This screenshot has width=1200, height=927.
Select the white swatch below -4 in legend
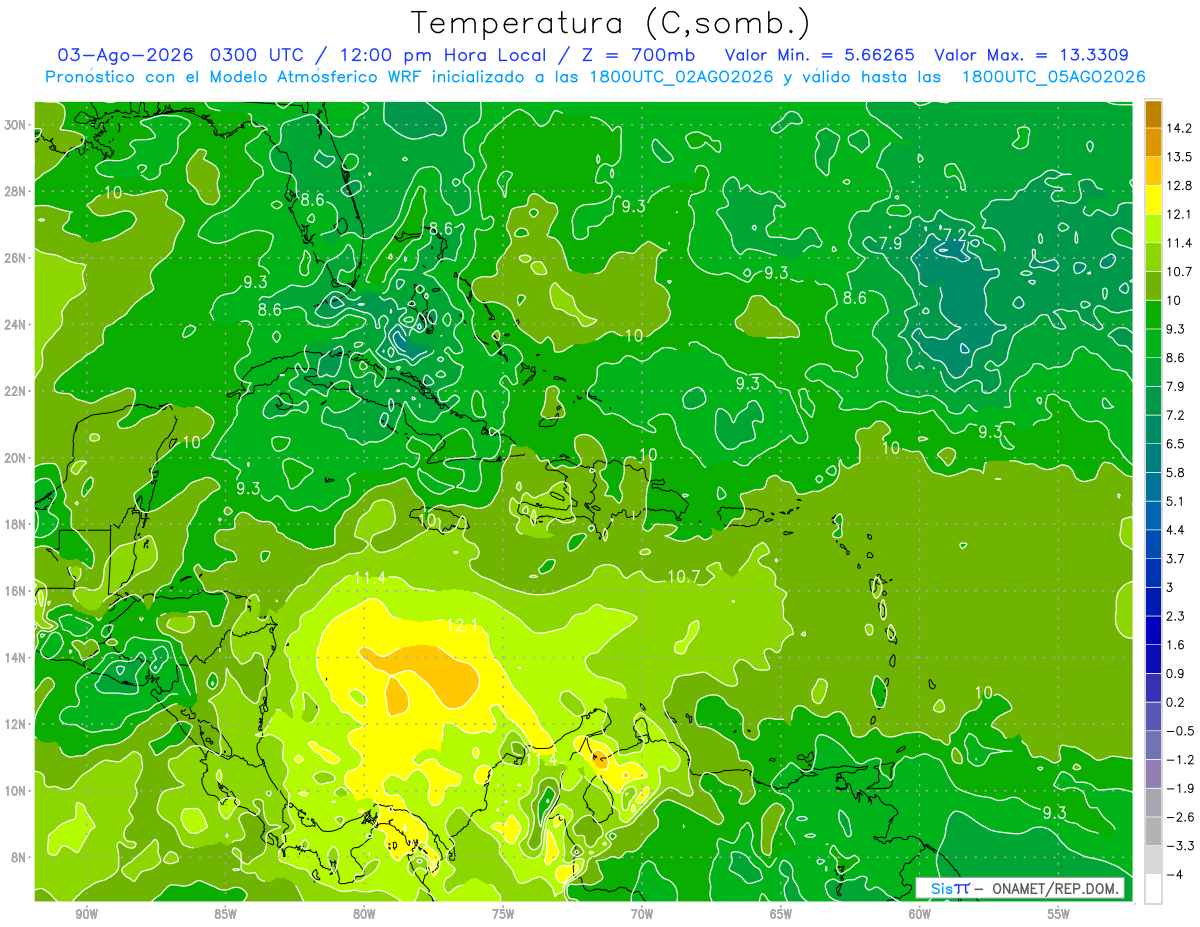(1153, 889)
